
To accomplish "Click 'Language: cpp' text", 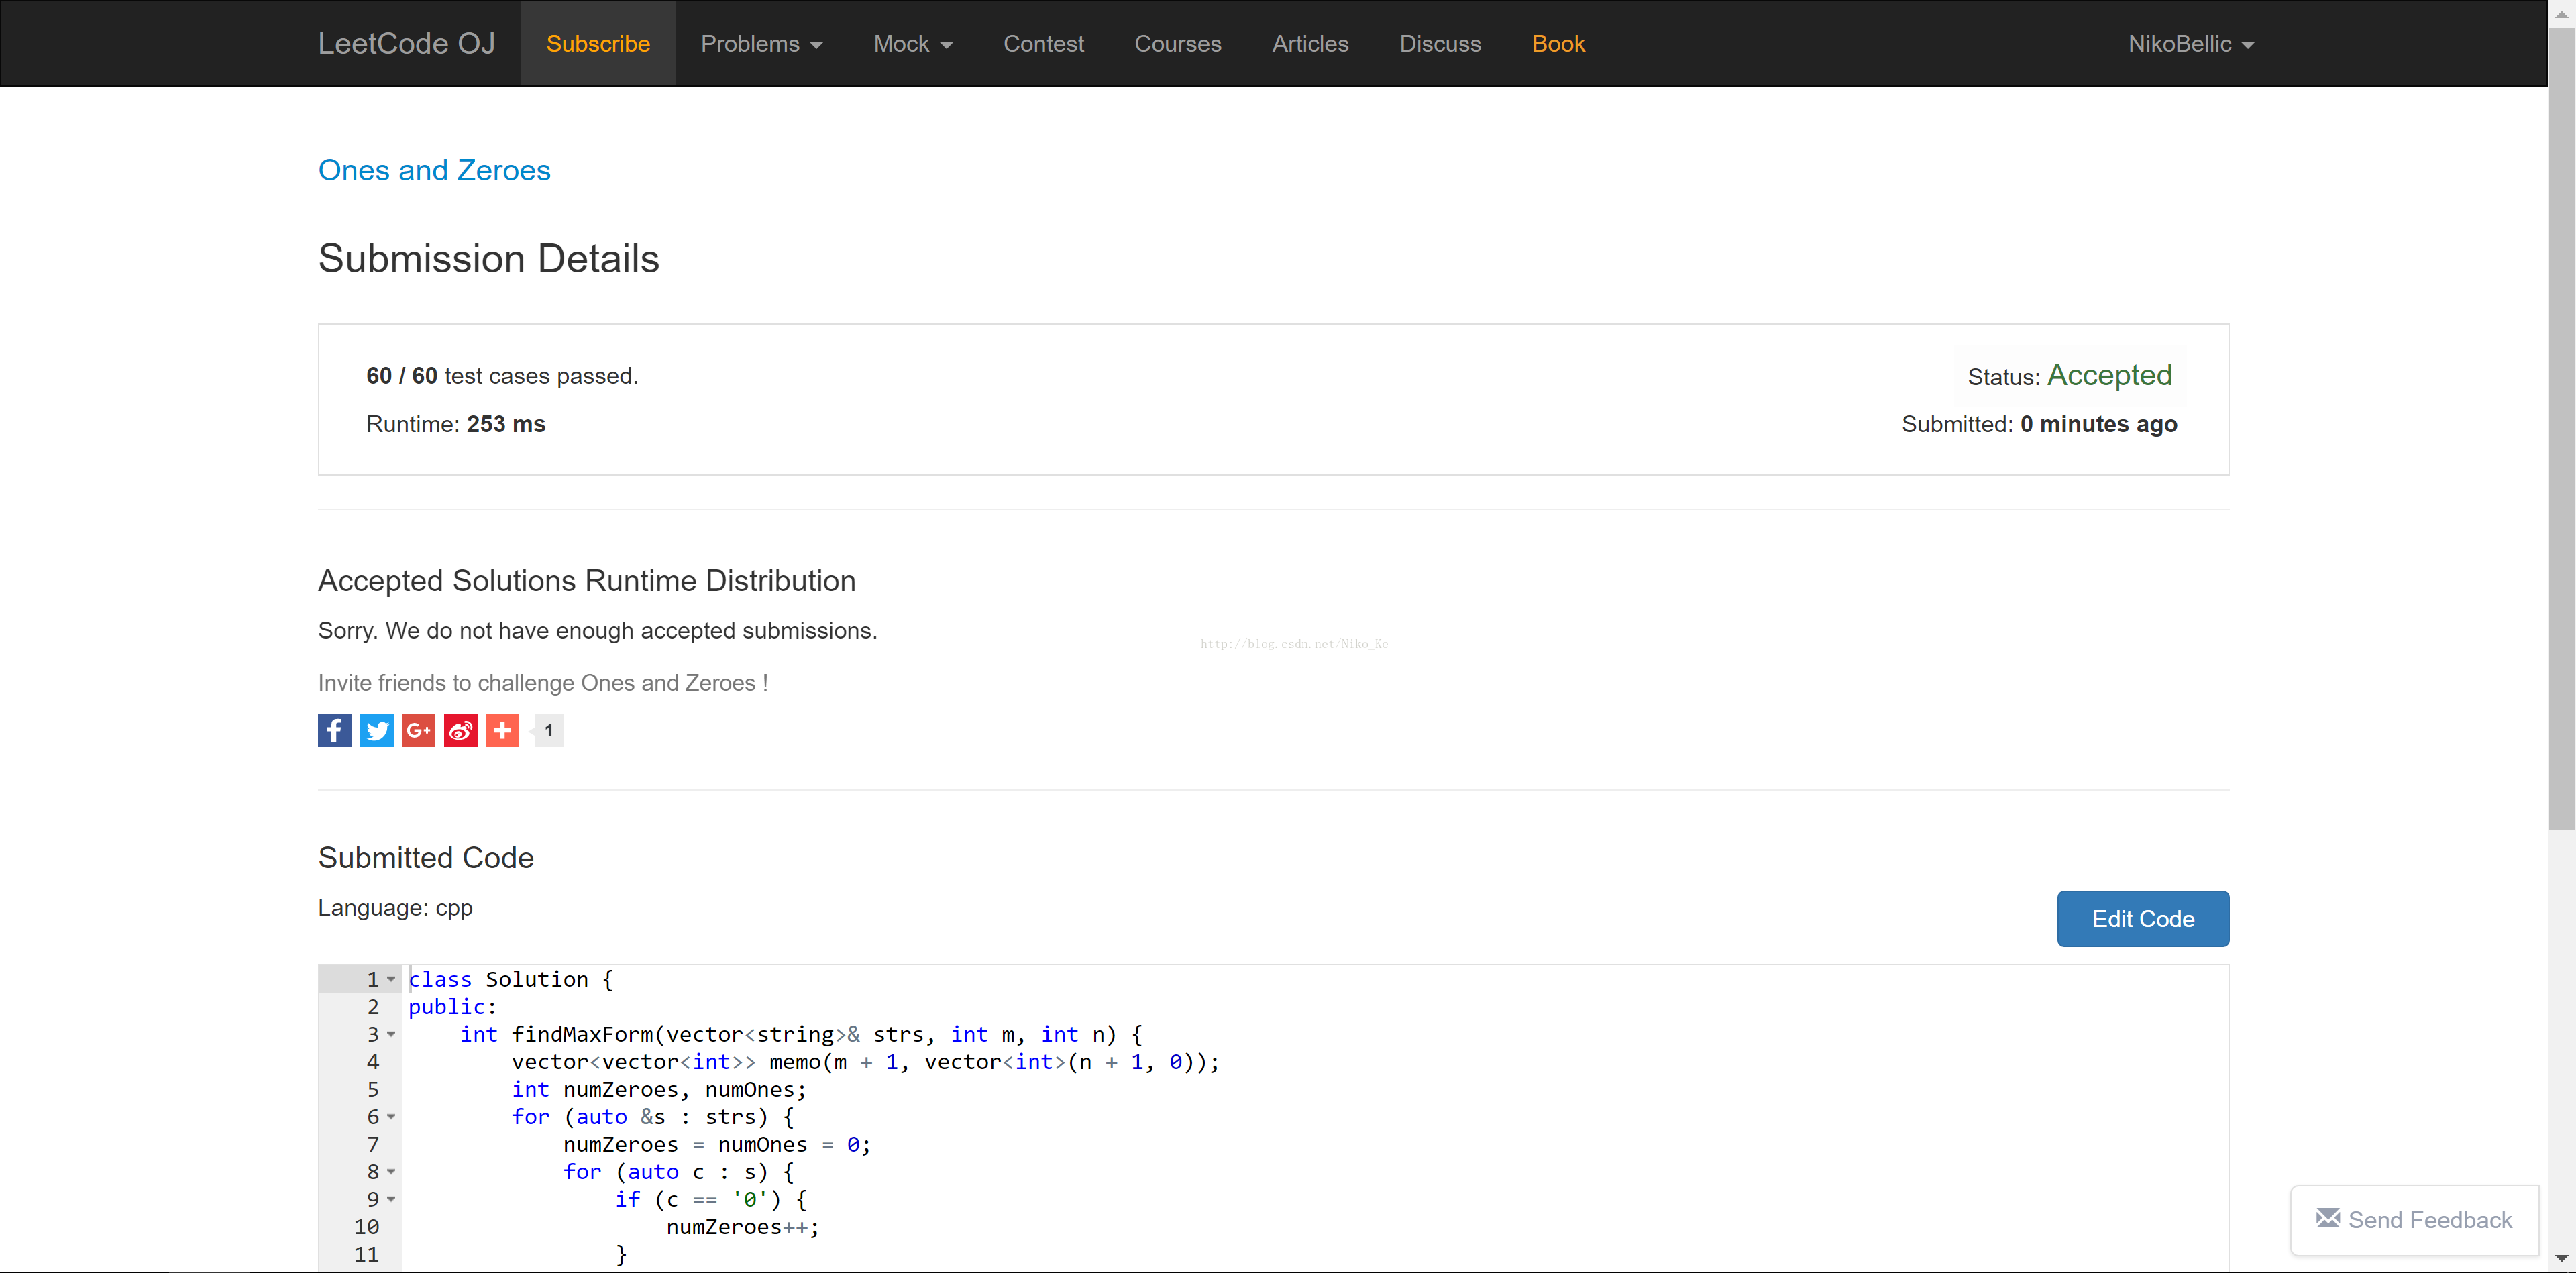I will (395, 908).
